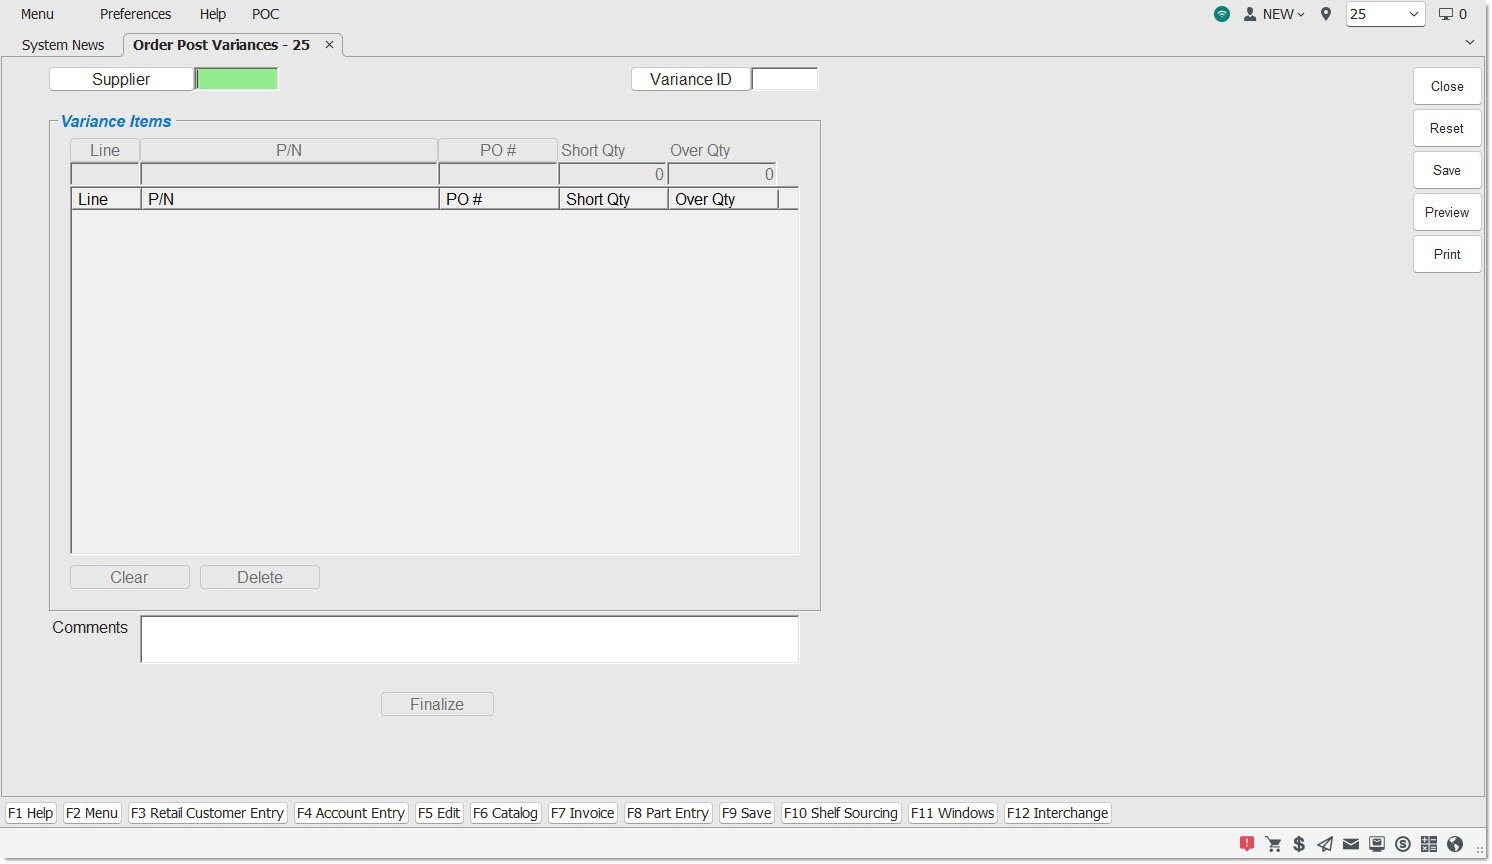Click the paper plane send icon
This screenshot has height=864, width=1492.
(1325, 844)
